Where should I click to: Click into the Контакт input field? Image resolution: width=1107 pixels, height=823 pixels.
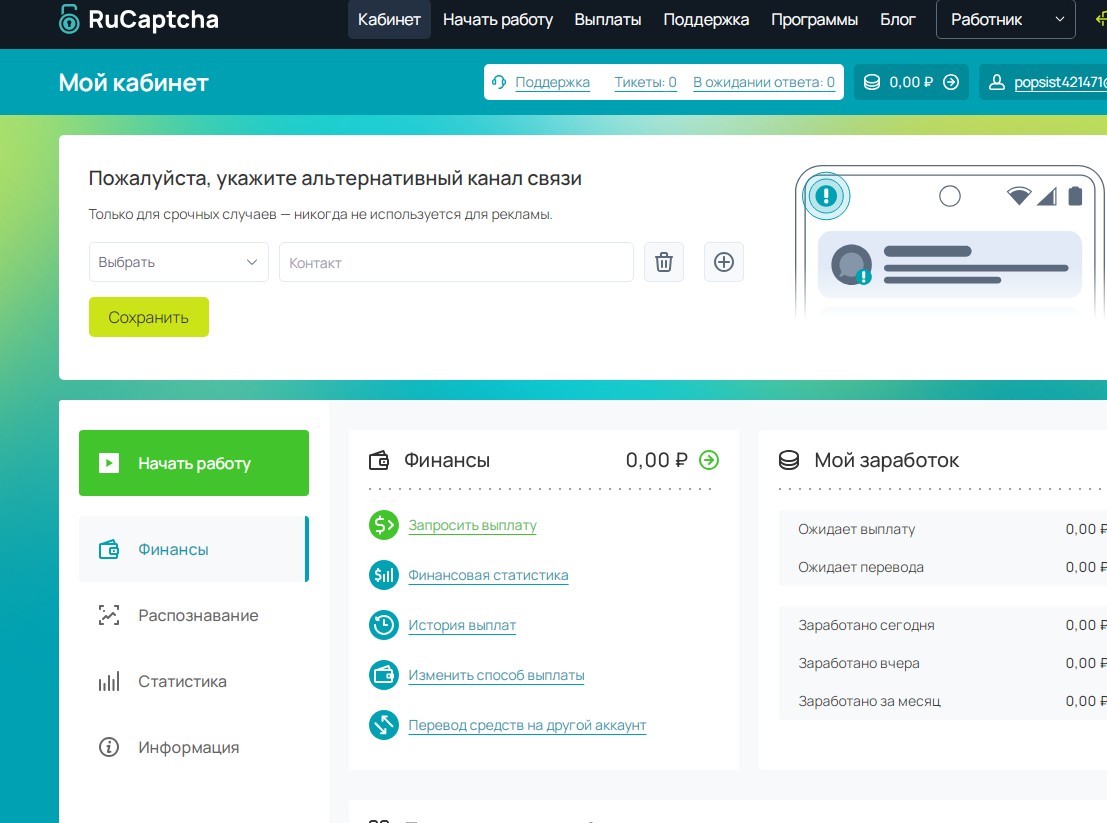pyautogui.click(x=456, y=262)
